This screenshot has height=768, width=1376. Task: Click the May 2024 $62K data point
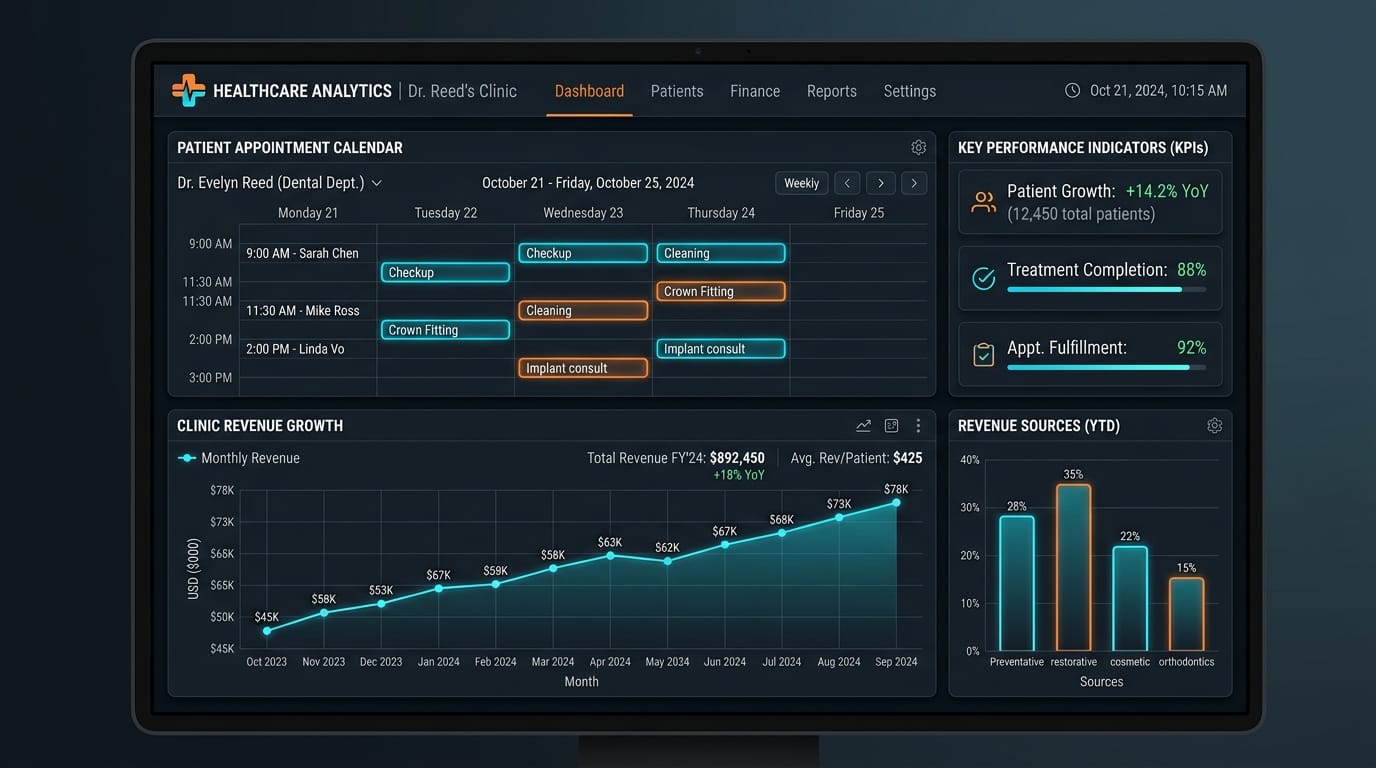[667, 561]
